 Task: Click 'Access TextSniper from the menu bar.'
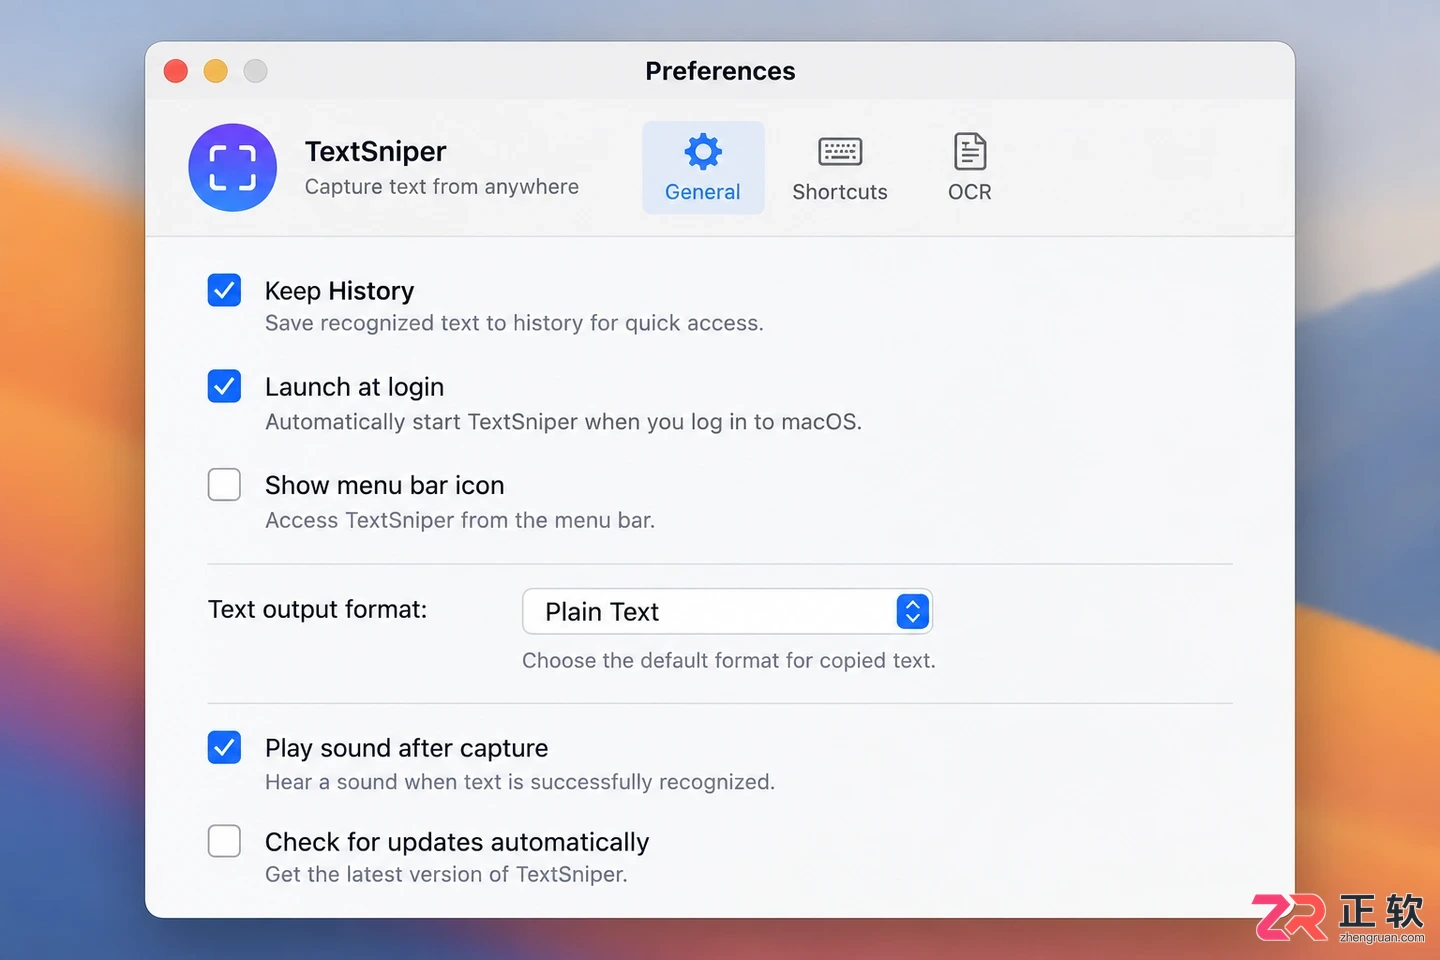tap(460, 520)
